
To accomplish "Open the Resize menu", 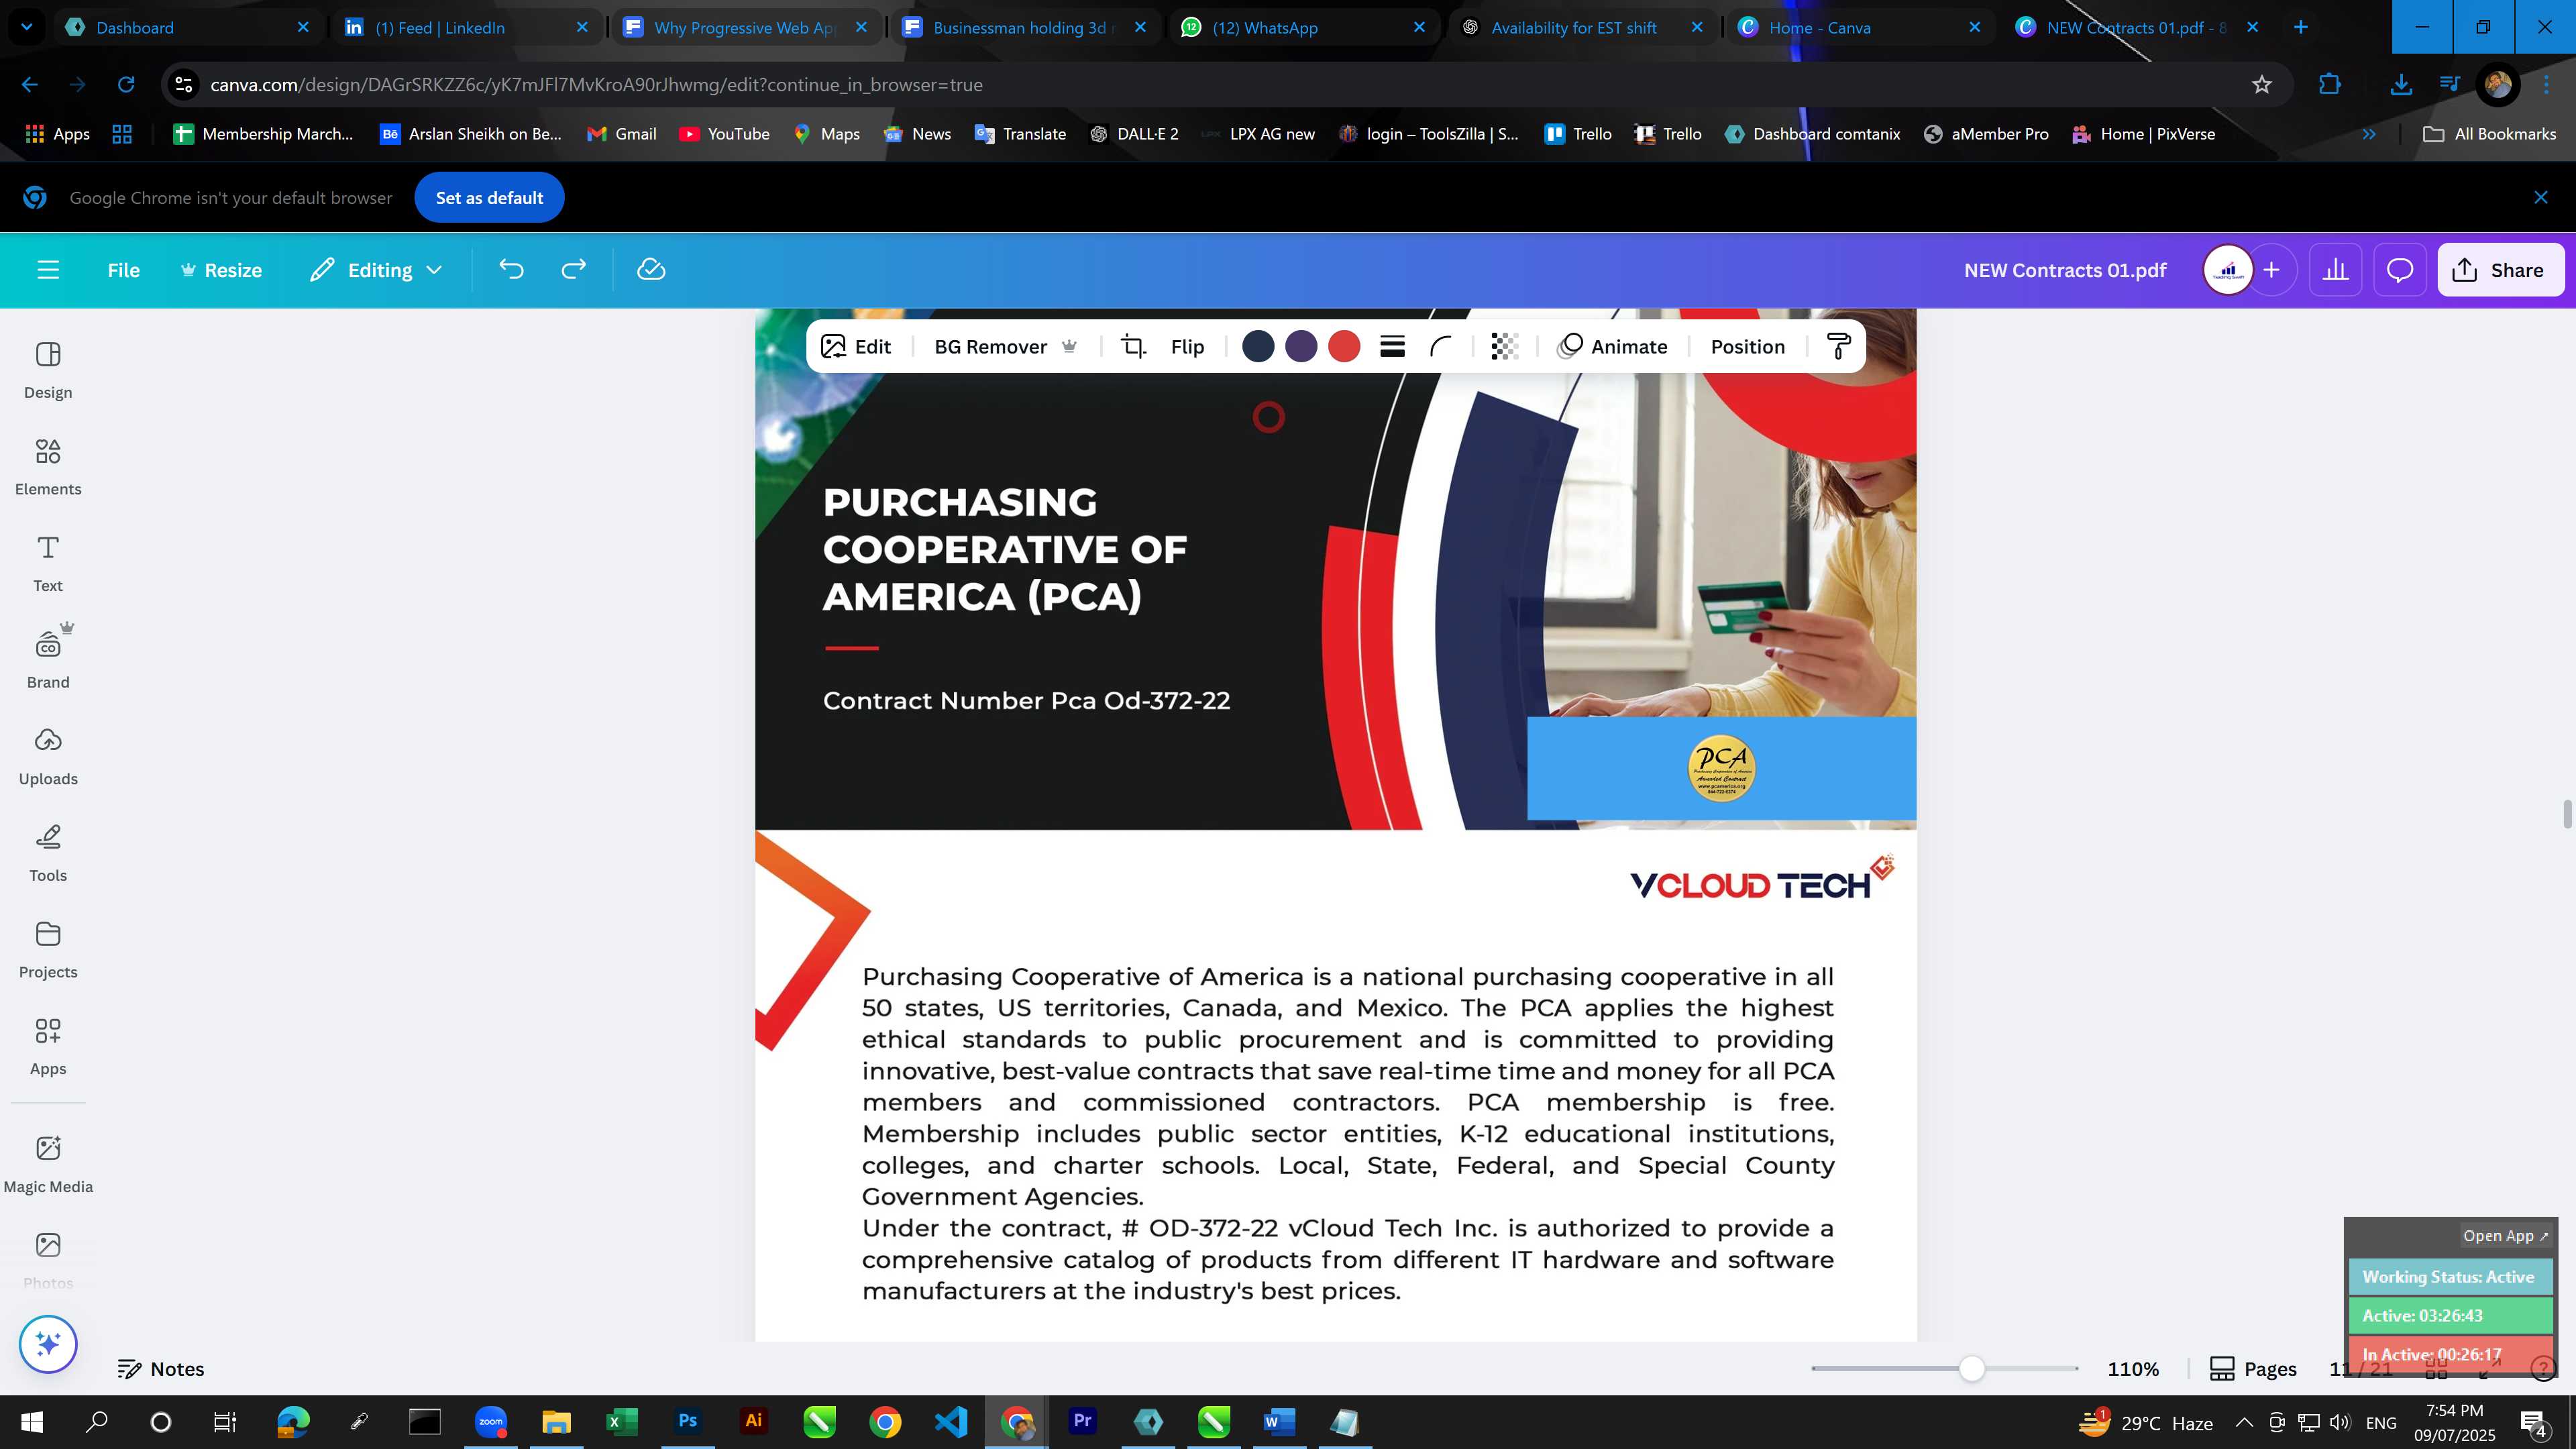I will pyautogui.click(x=221, y=270).
